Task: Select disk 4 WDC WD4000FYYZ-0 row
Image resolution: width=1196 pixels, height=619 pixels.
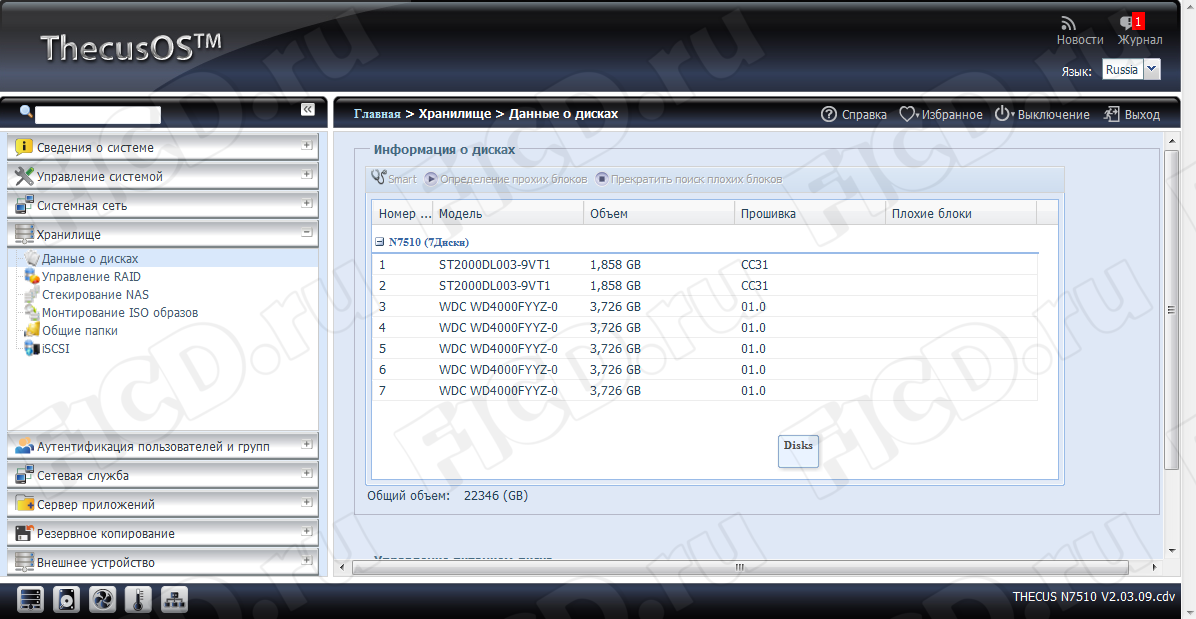Action: pyautogui.click(x=705, y=328)
